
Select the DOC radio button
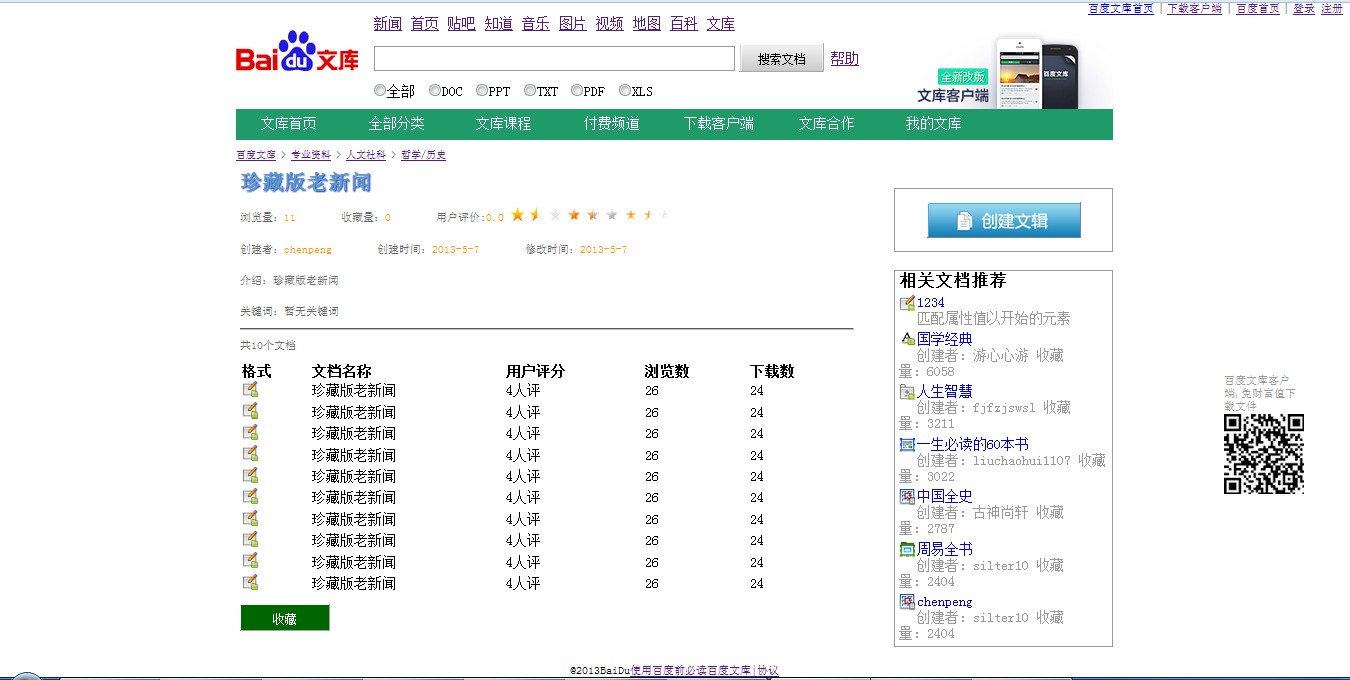pyautogui.click(x=435, y=90)
